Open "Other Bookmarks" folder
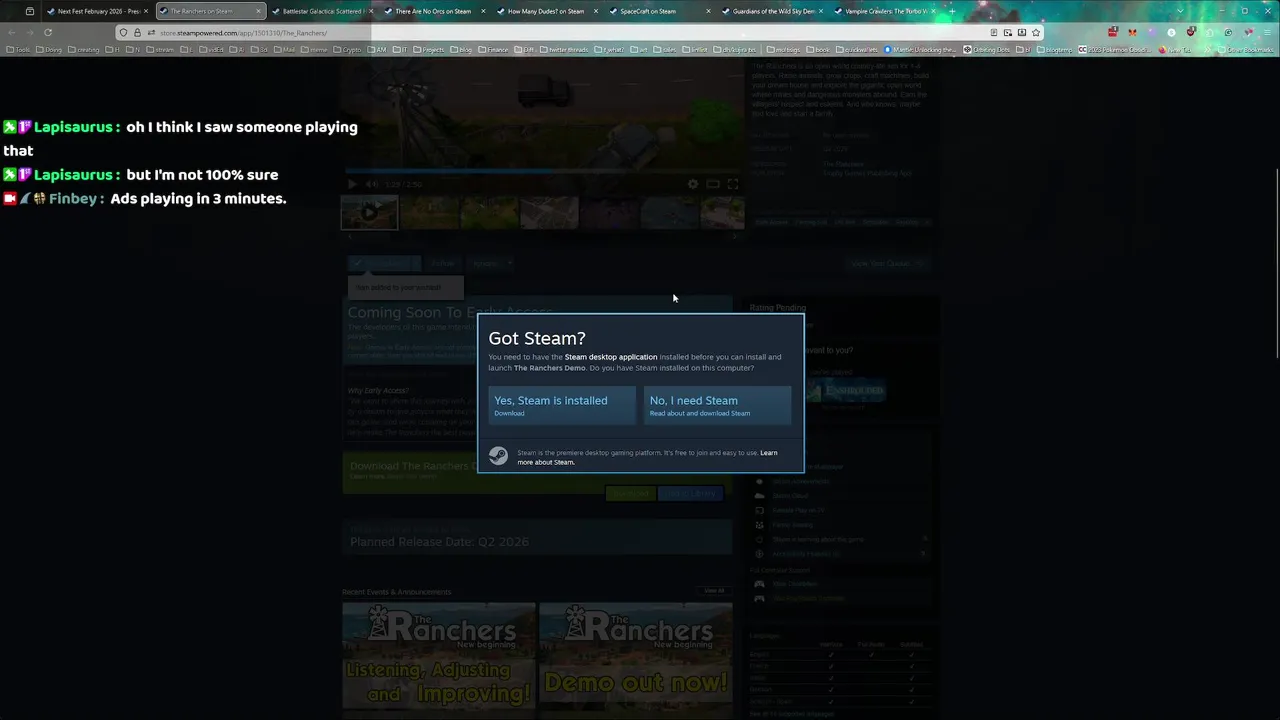Image resolution: width=1280 pixels, height=720 pixels. (x=1247, y=49)
